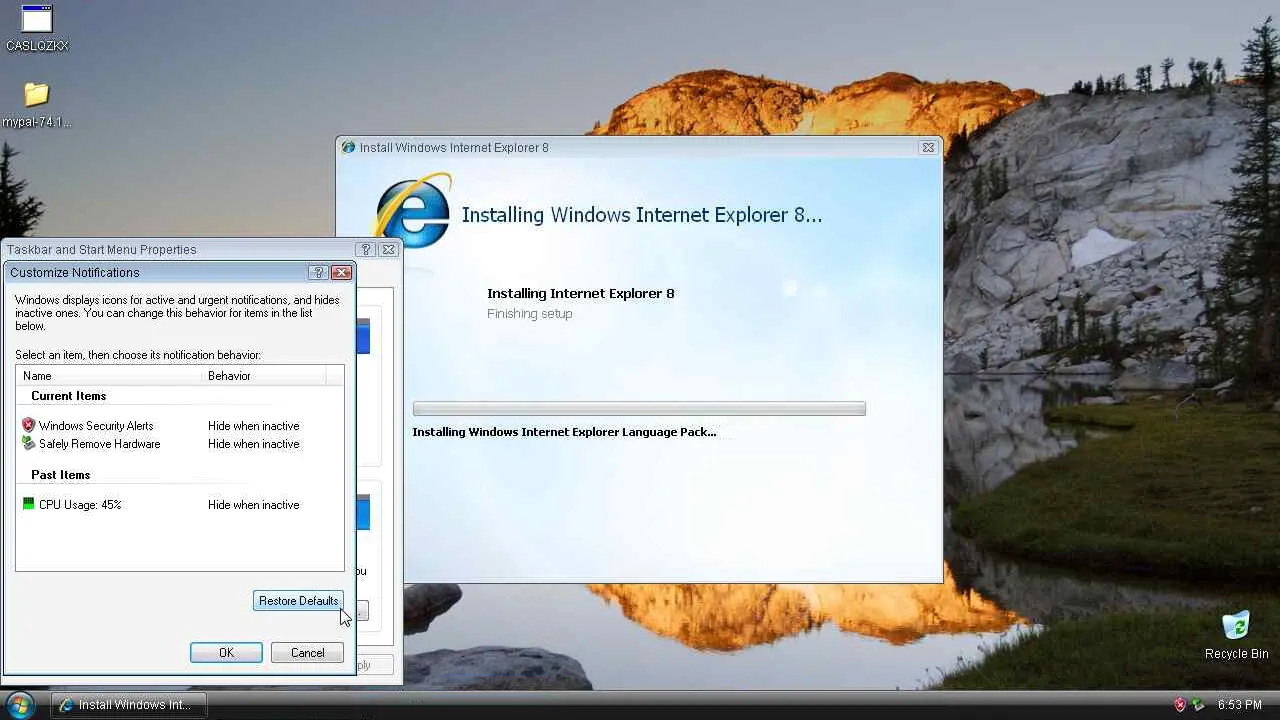Confirm with OK in Customize Notifications
Viewport: 1280px width, 720px height.
pos(226,653)
